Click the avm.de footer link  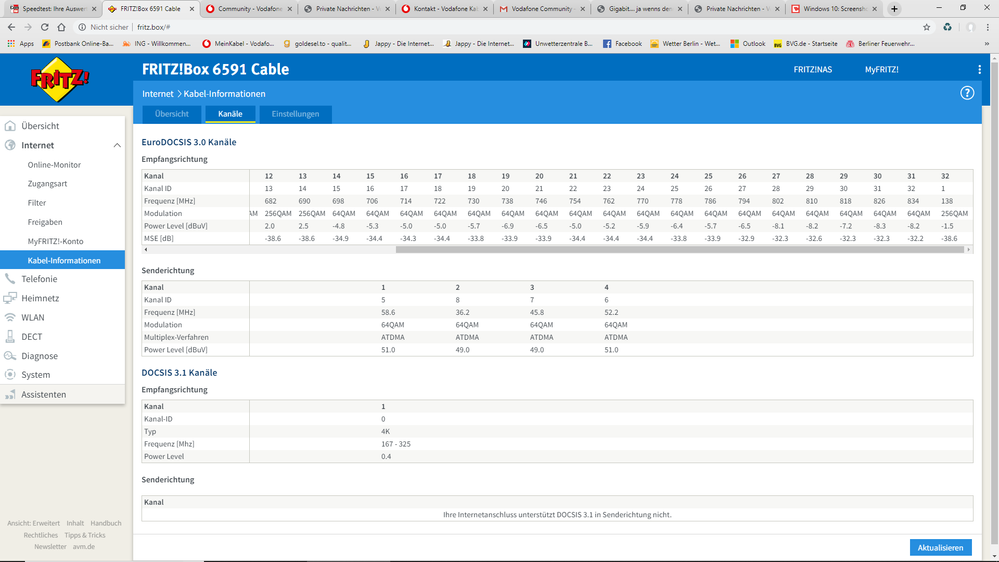(x=83, y=547)
